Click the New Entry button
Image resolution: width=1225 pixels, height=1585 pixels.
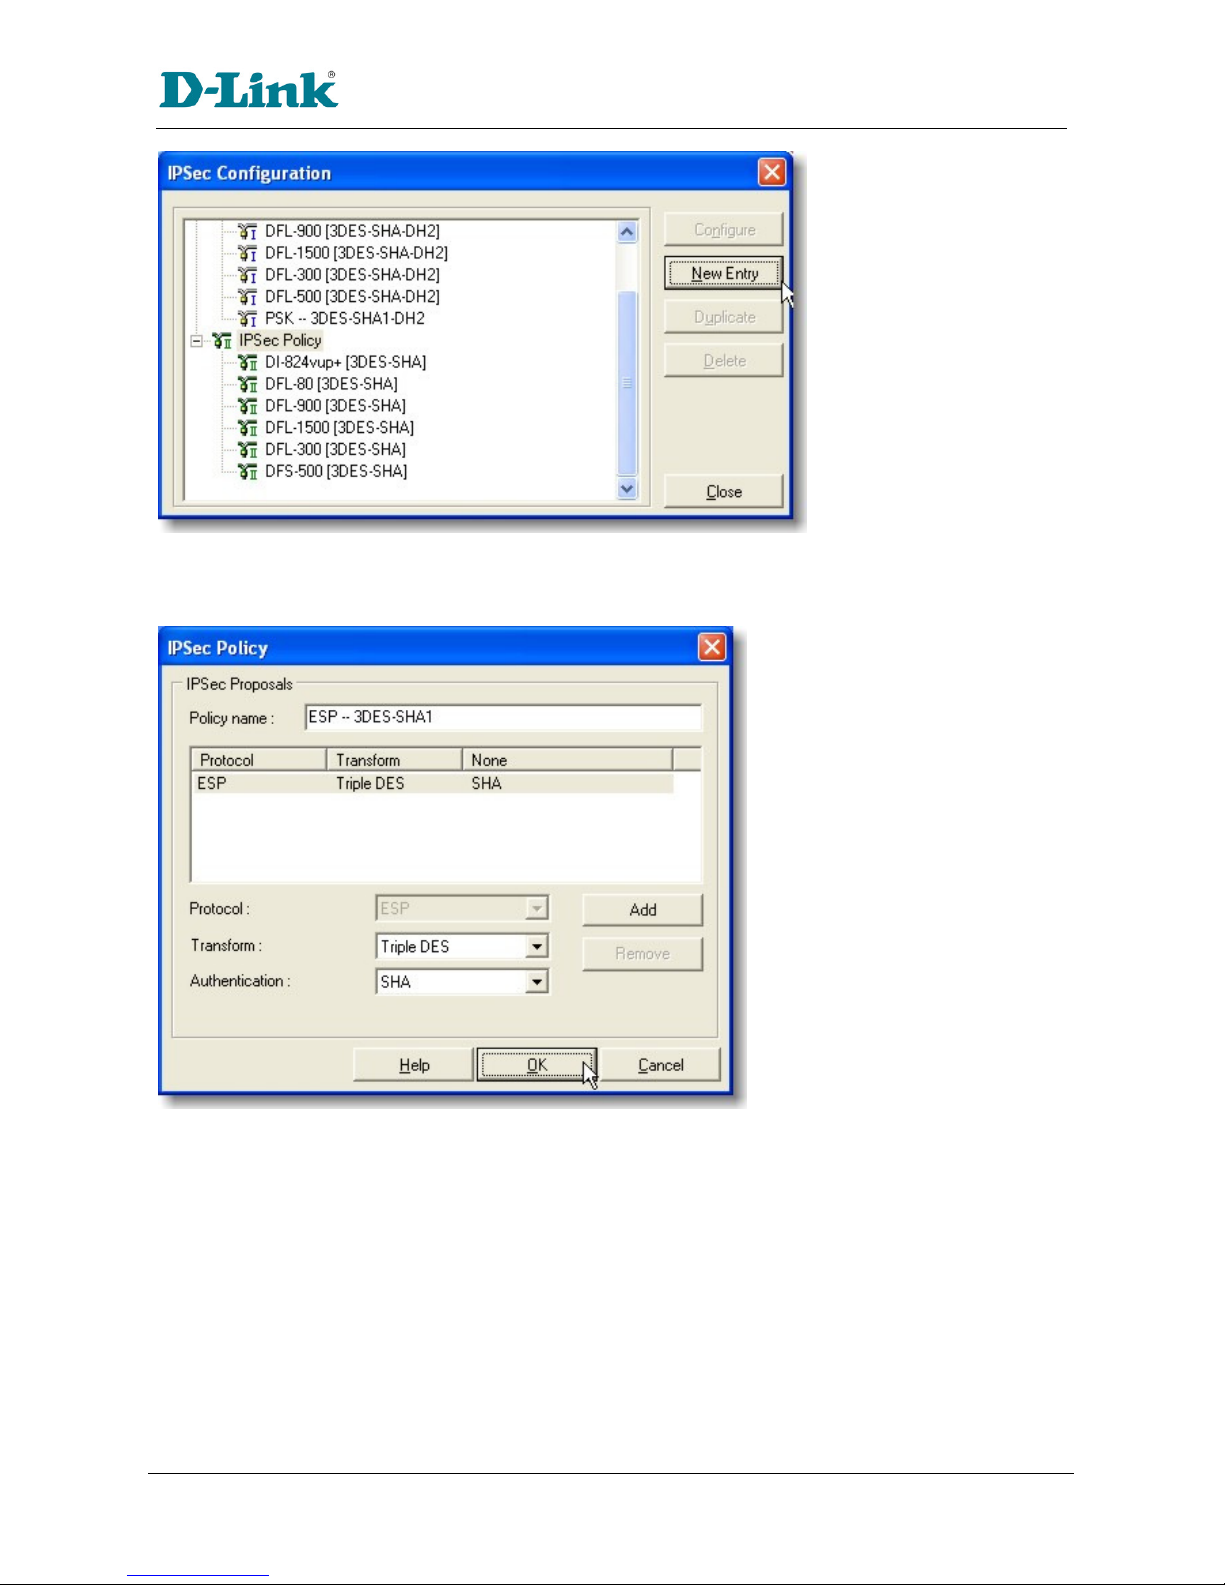click(x=724, y=273)
